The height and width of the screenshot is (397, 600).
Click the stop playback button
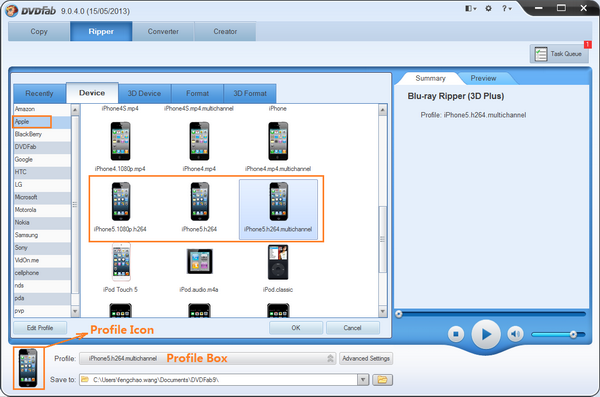click(456, 334)
